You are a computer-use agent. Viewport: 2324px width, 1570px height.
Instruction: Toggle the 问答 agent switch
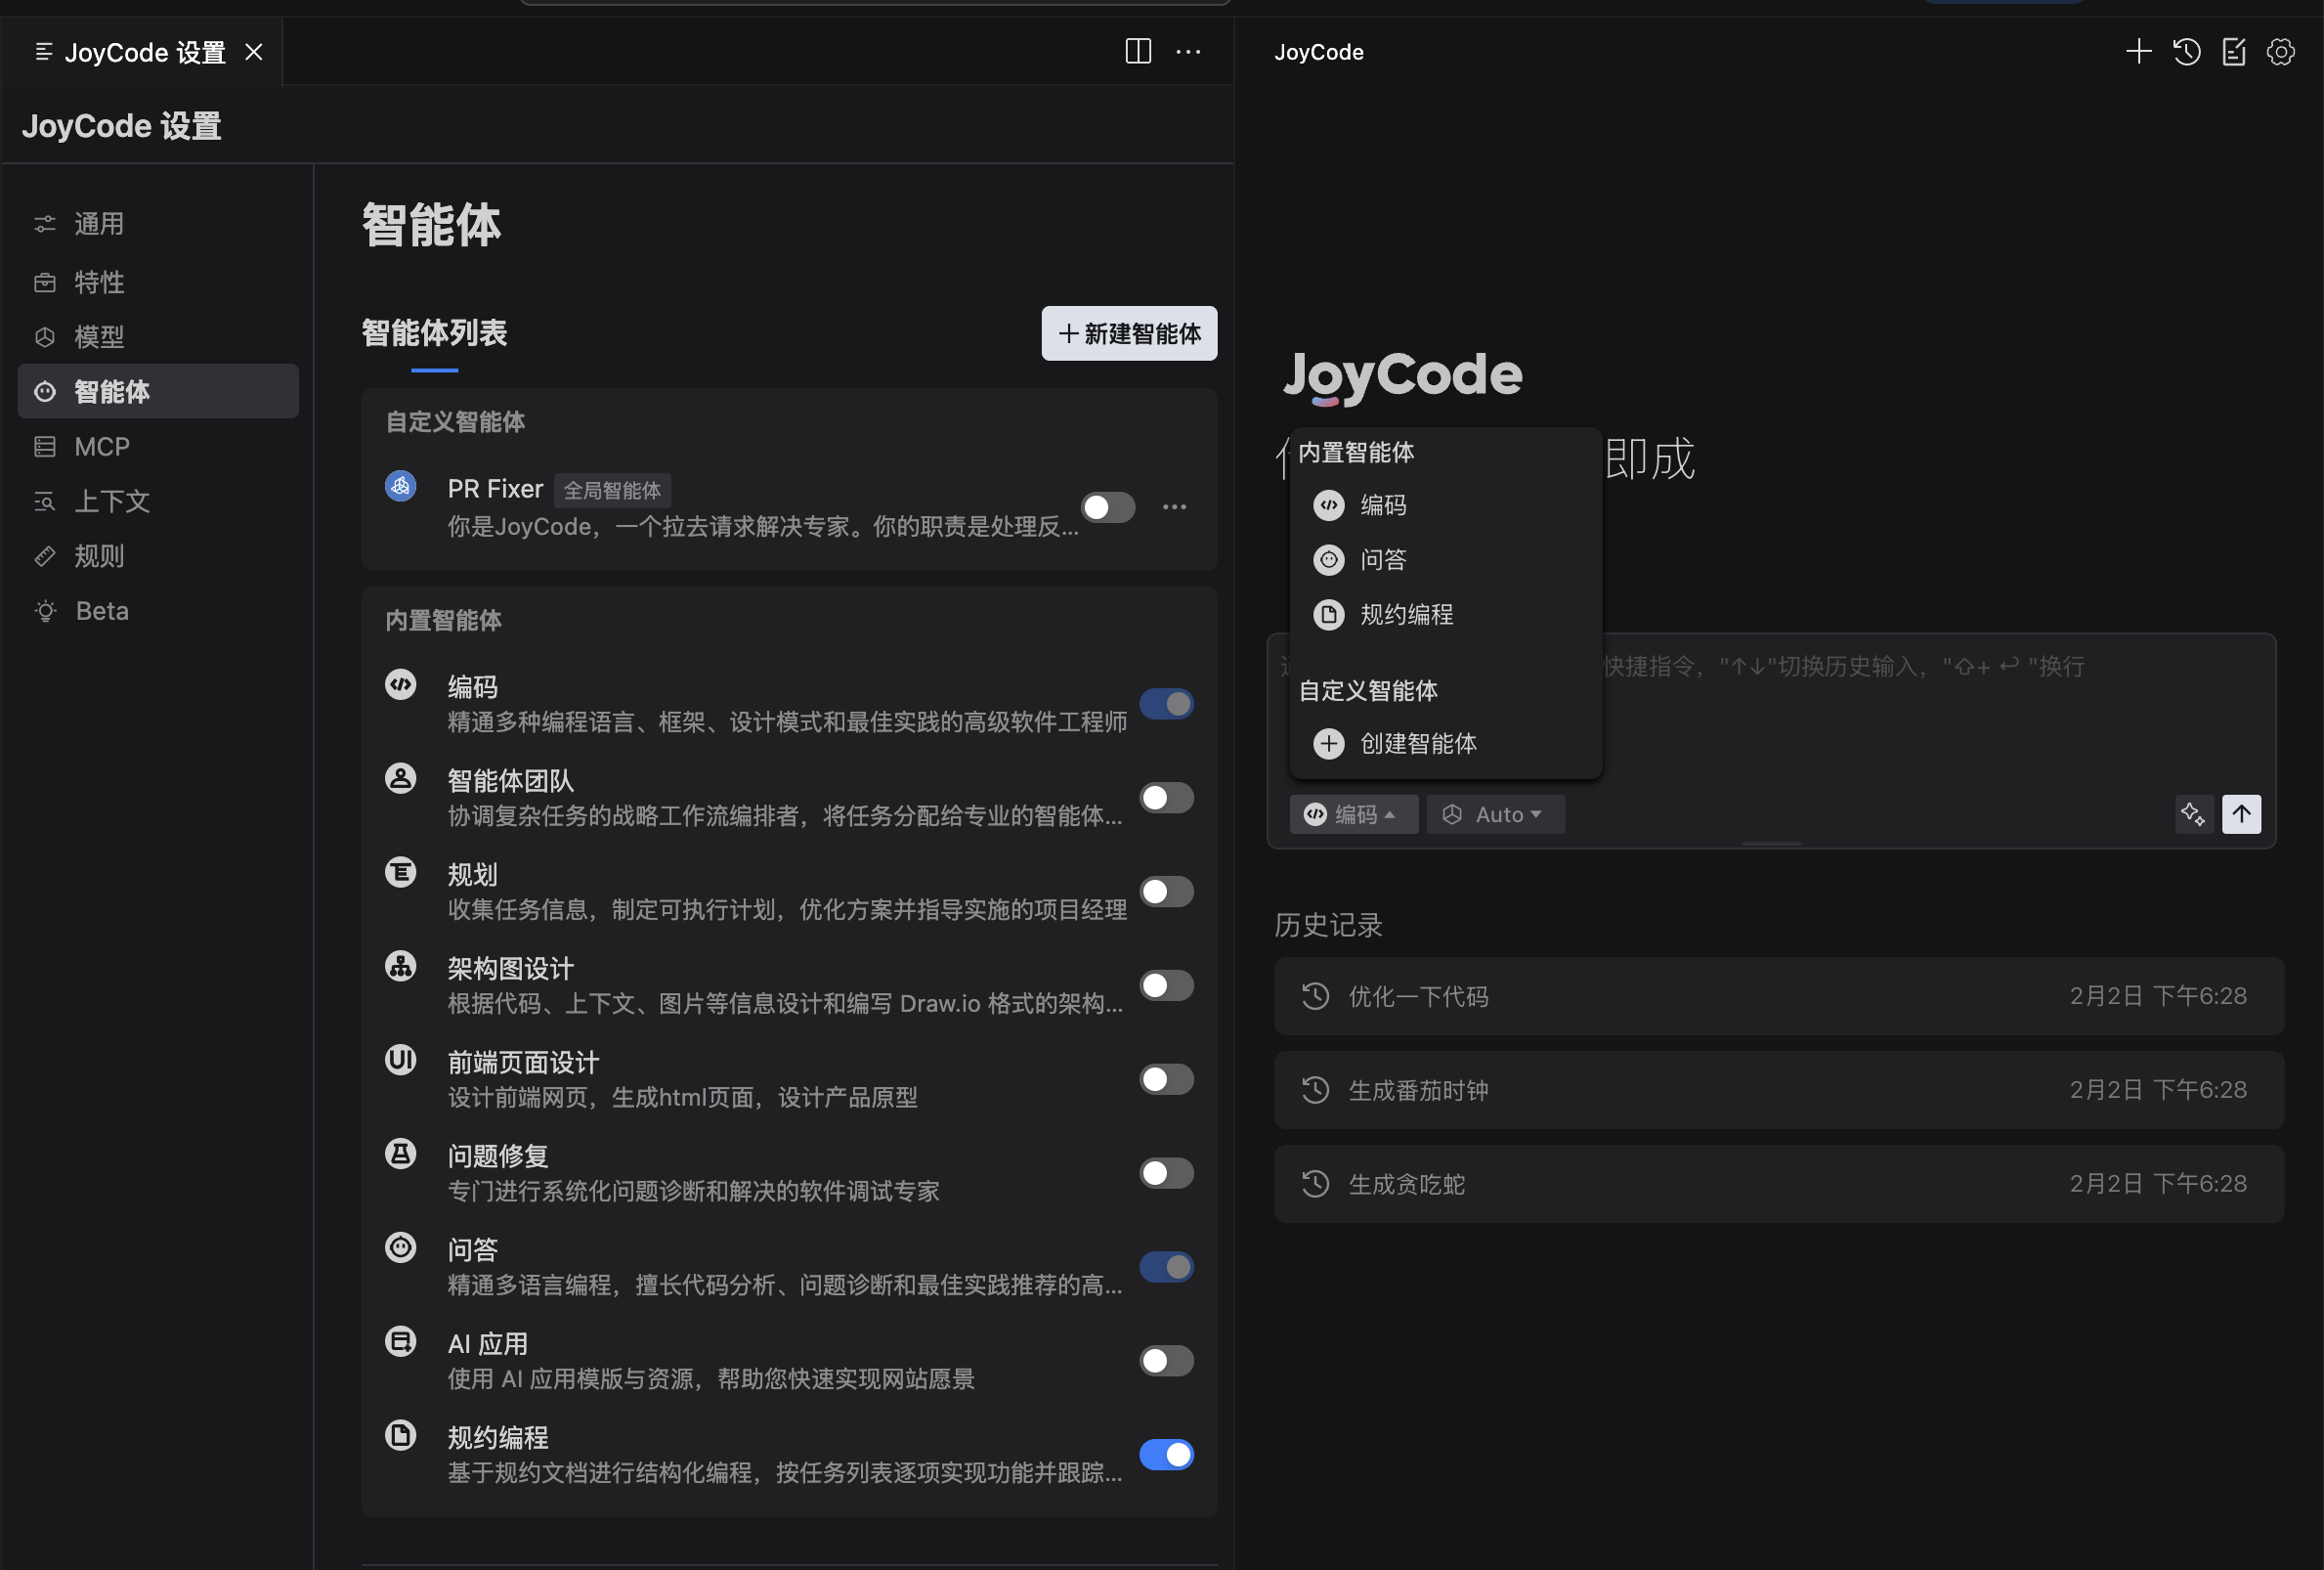(1166, 1267)
